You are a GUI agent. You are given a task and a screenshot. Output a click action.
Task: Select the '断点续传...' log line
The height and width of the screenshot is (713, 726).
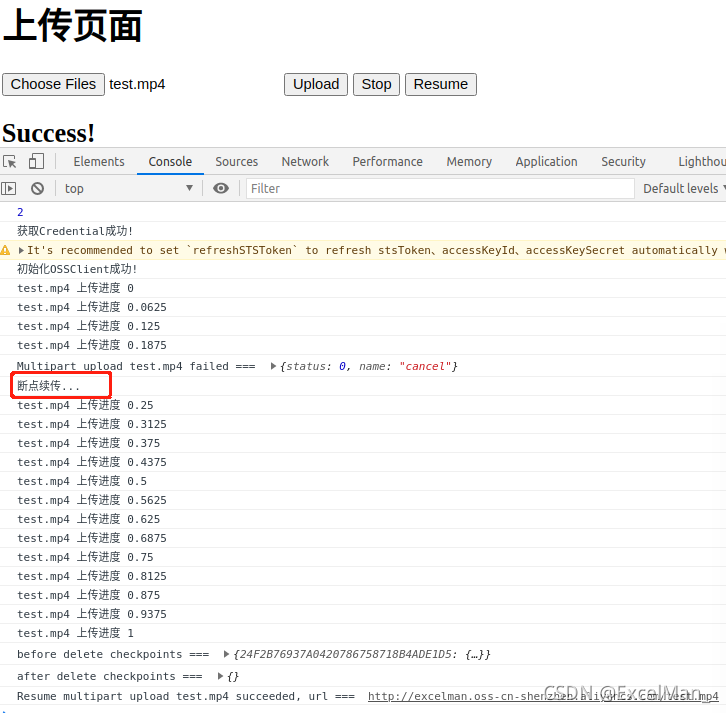(x=49, y=386)
